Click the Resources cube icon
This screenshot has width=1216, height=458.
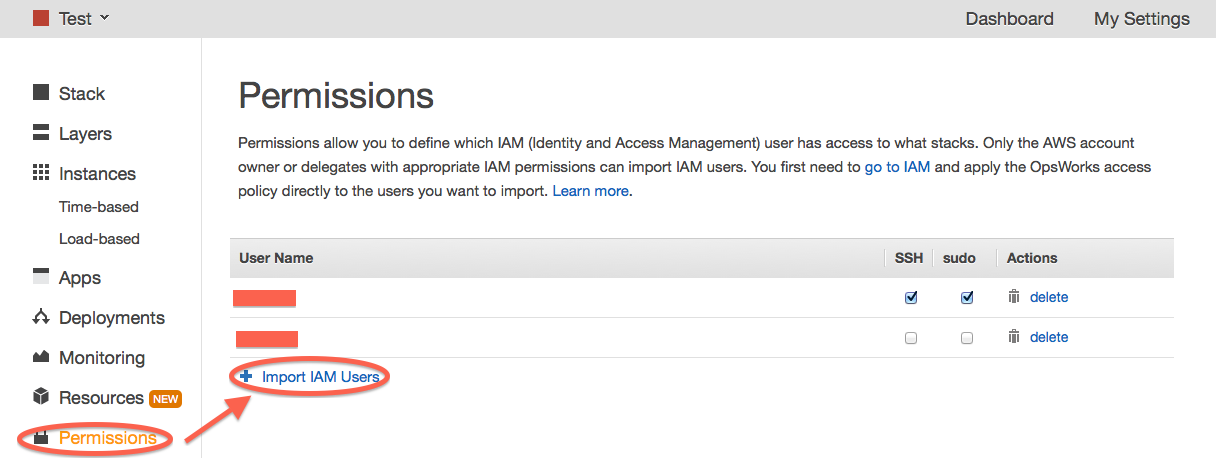41,397
